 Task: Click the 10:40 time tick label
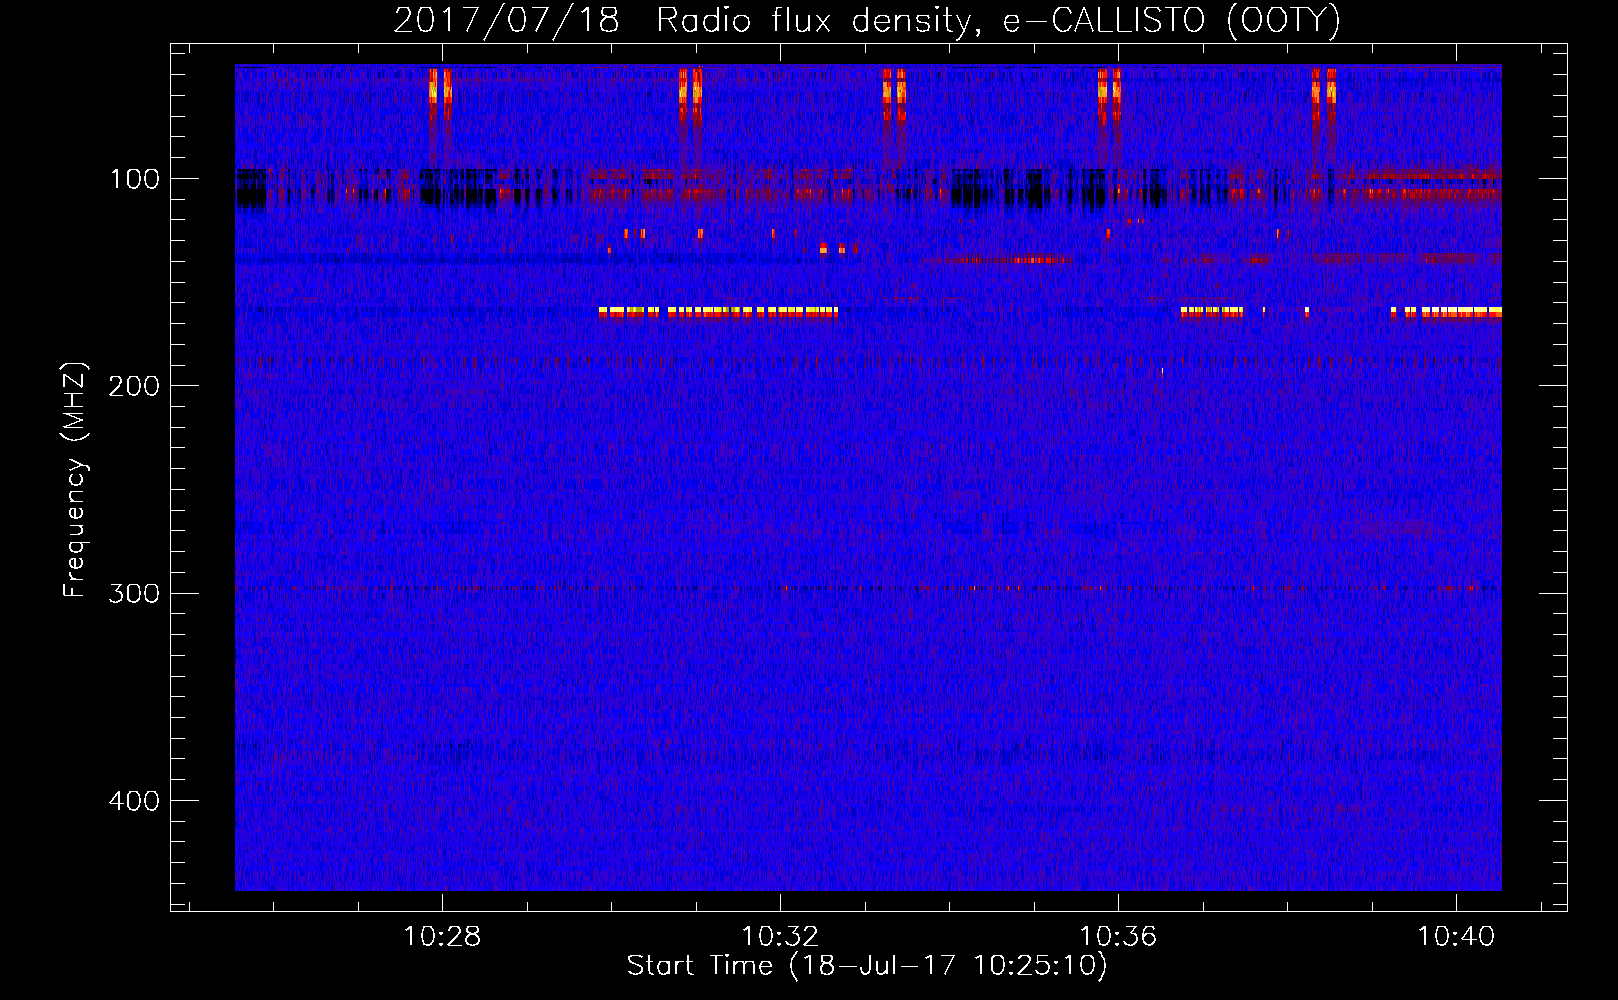click(1456, 936)
